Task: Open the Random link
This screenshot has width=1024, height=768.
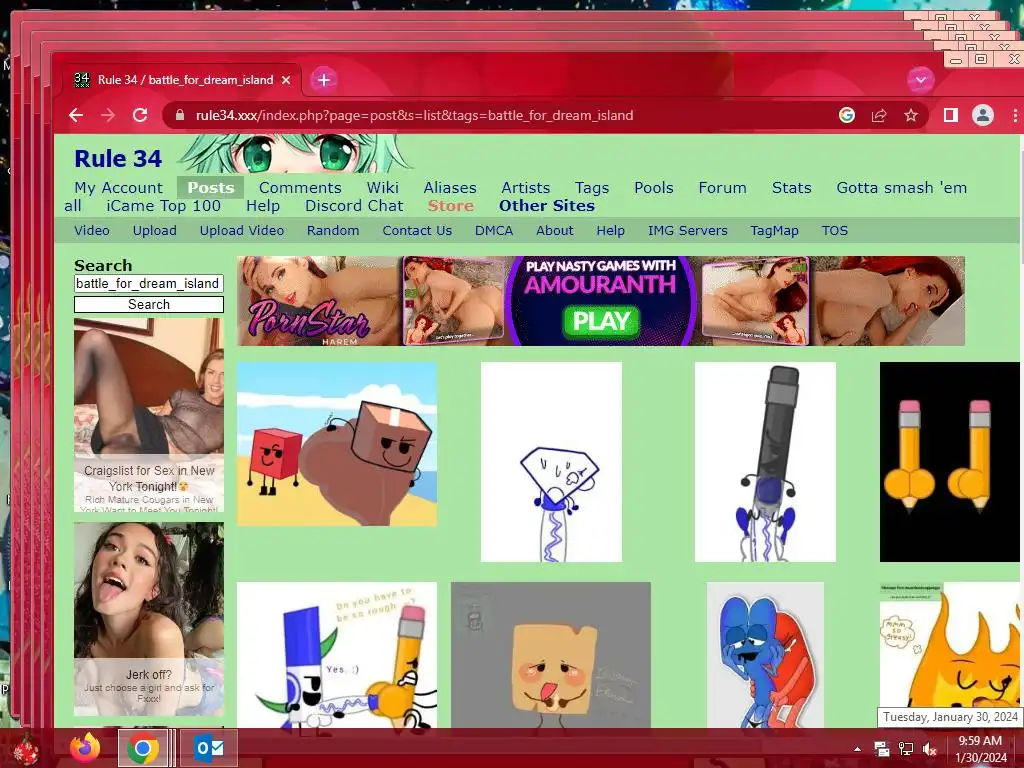Action: tap(333, 231)
